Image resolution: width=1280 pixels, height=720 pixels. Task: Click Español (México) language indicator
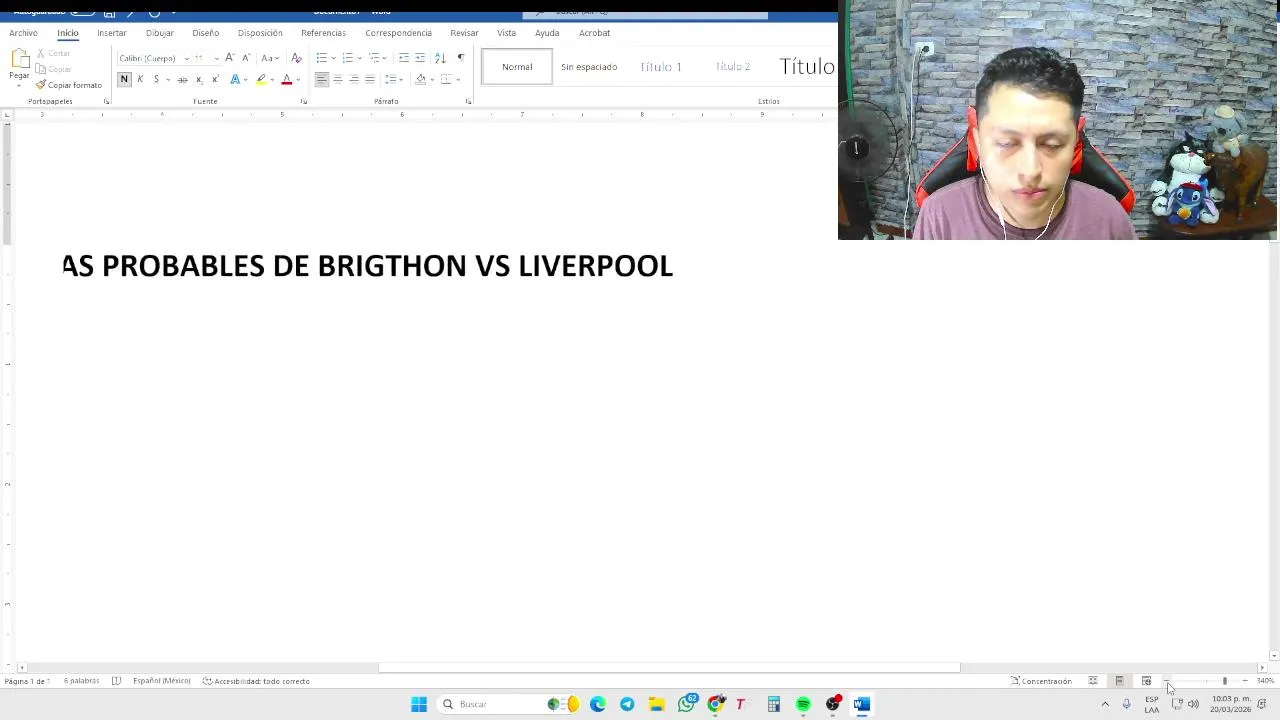(x=161, y=681)
